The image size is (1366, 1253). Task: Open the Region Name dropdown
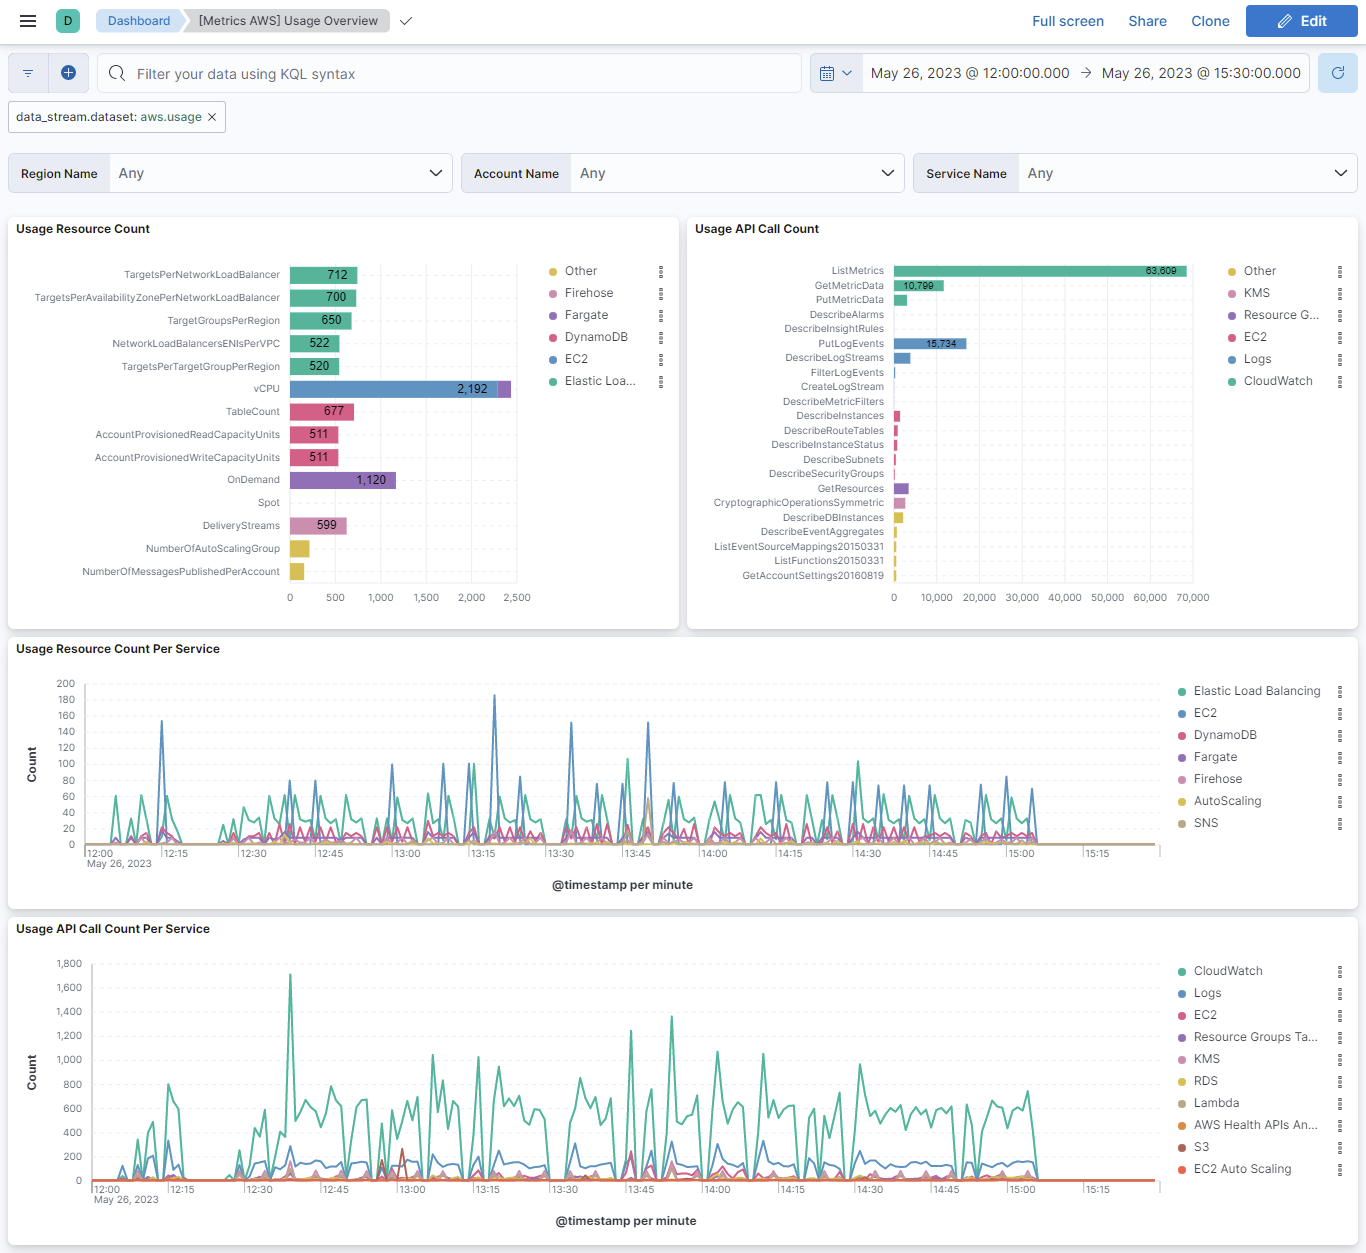(281, 172)
